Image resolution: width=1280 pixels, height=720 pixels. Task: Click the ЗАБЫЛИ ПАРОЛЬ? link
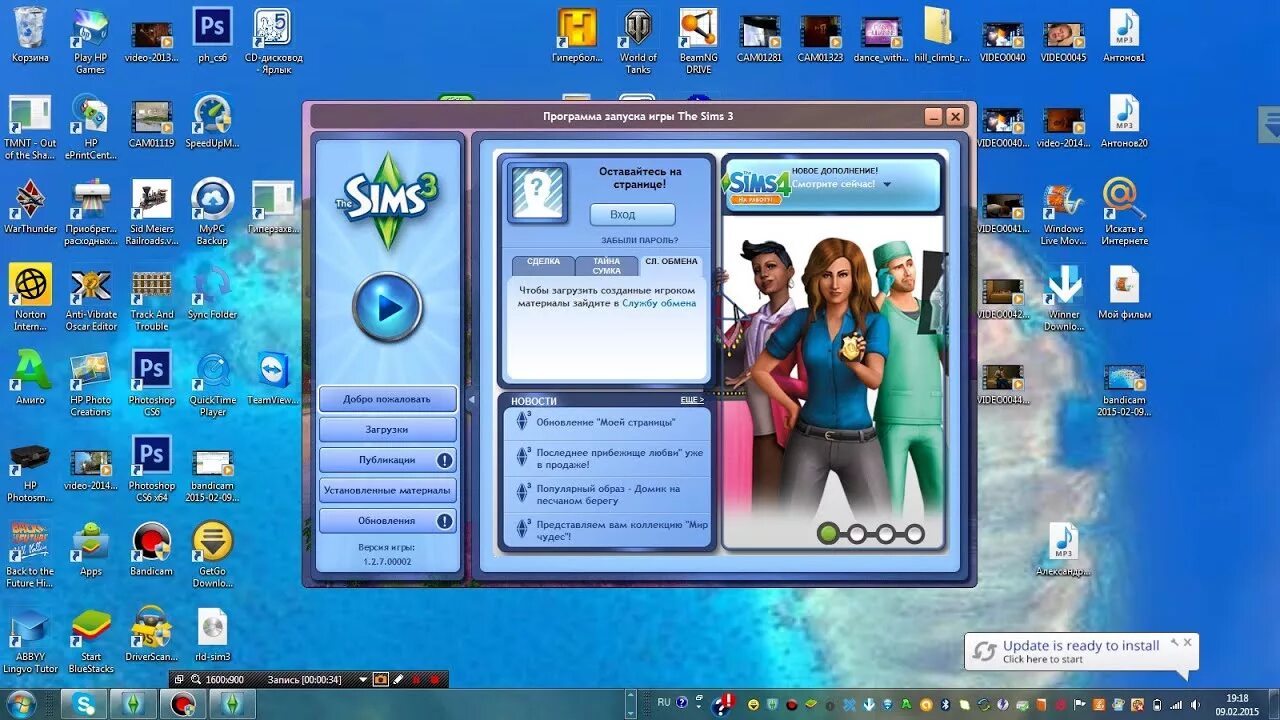(x=639, y=240)
